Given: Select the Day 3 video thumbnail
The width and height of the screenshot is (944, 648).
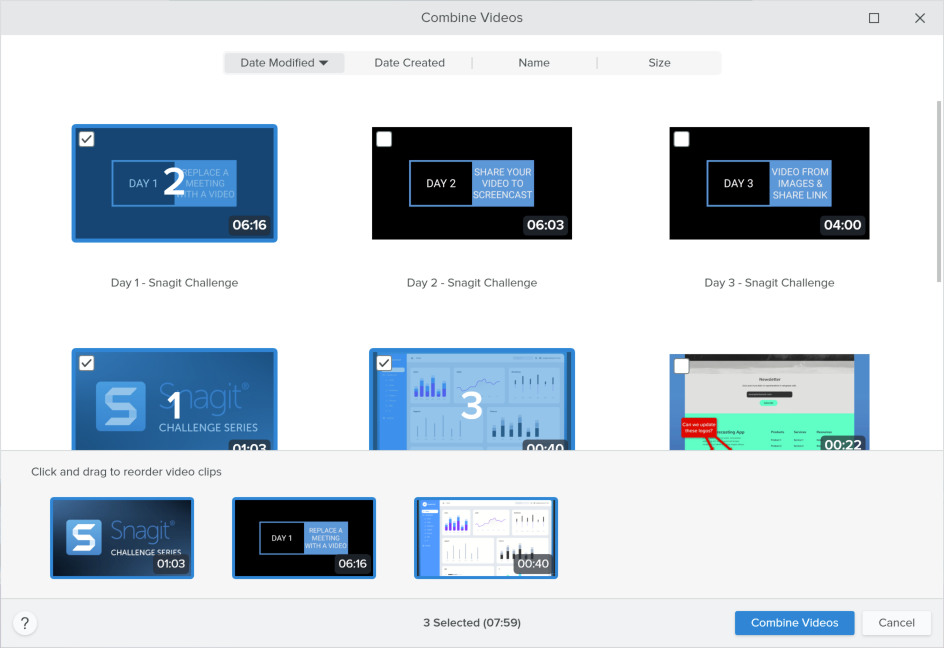Looking at the screenshot, I should coord(769,183).
